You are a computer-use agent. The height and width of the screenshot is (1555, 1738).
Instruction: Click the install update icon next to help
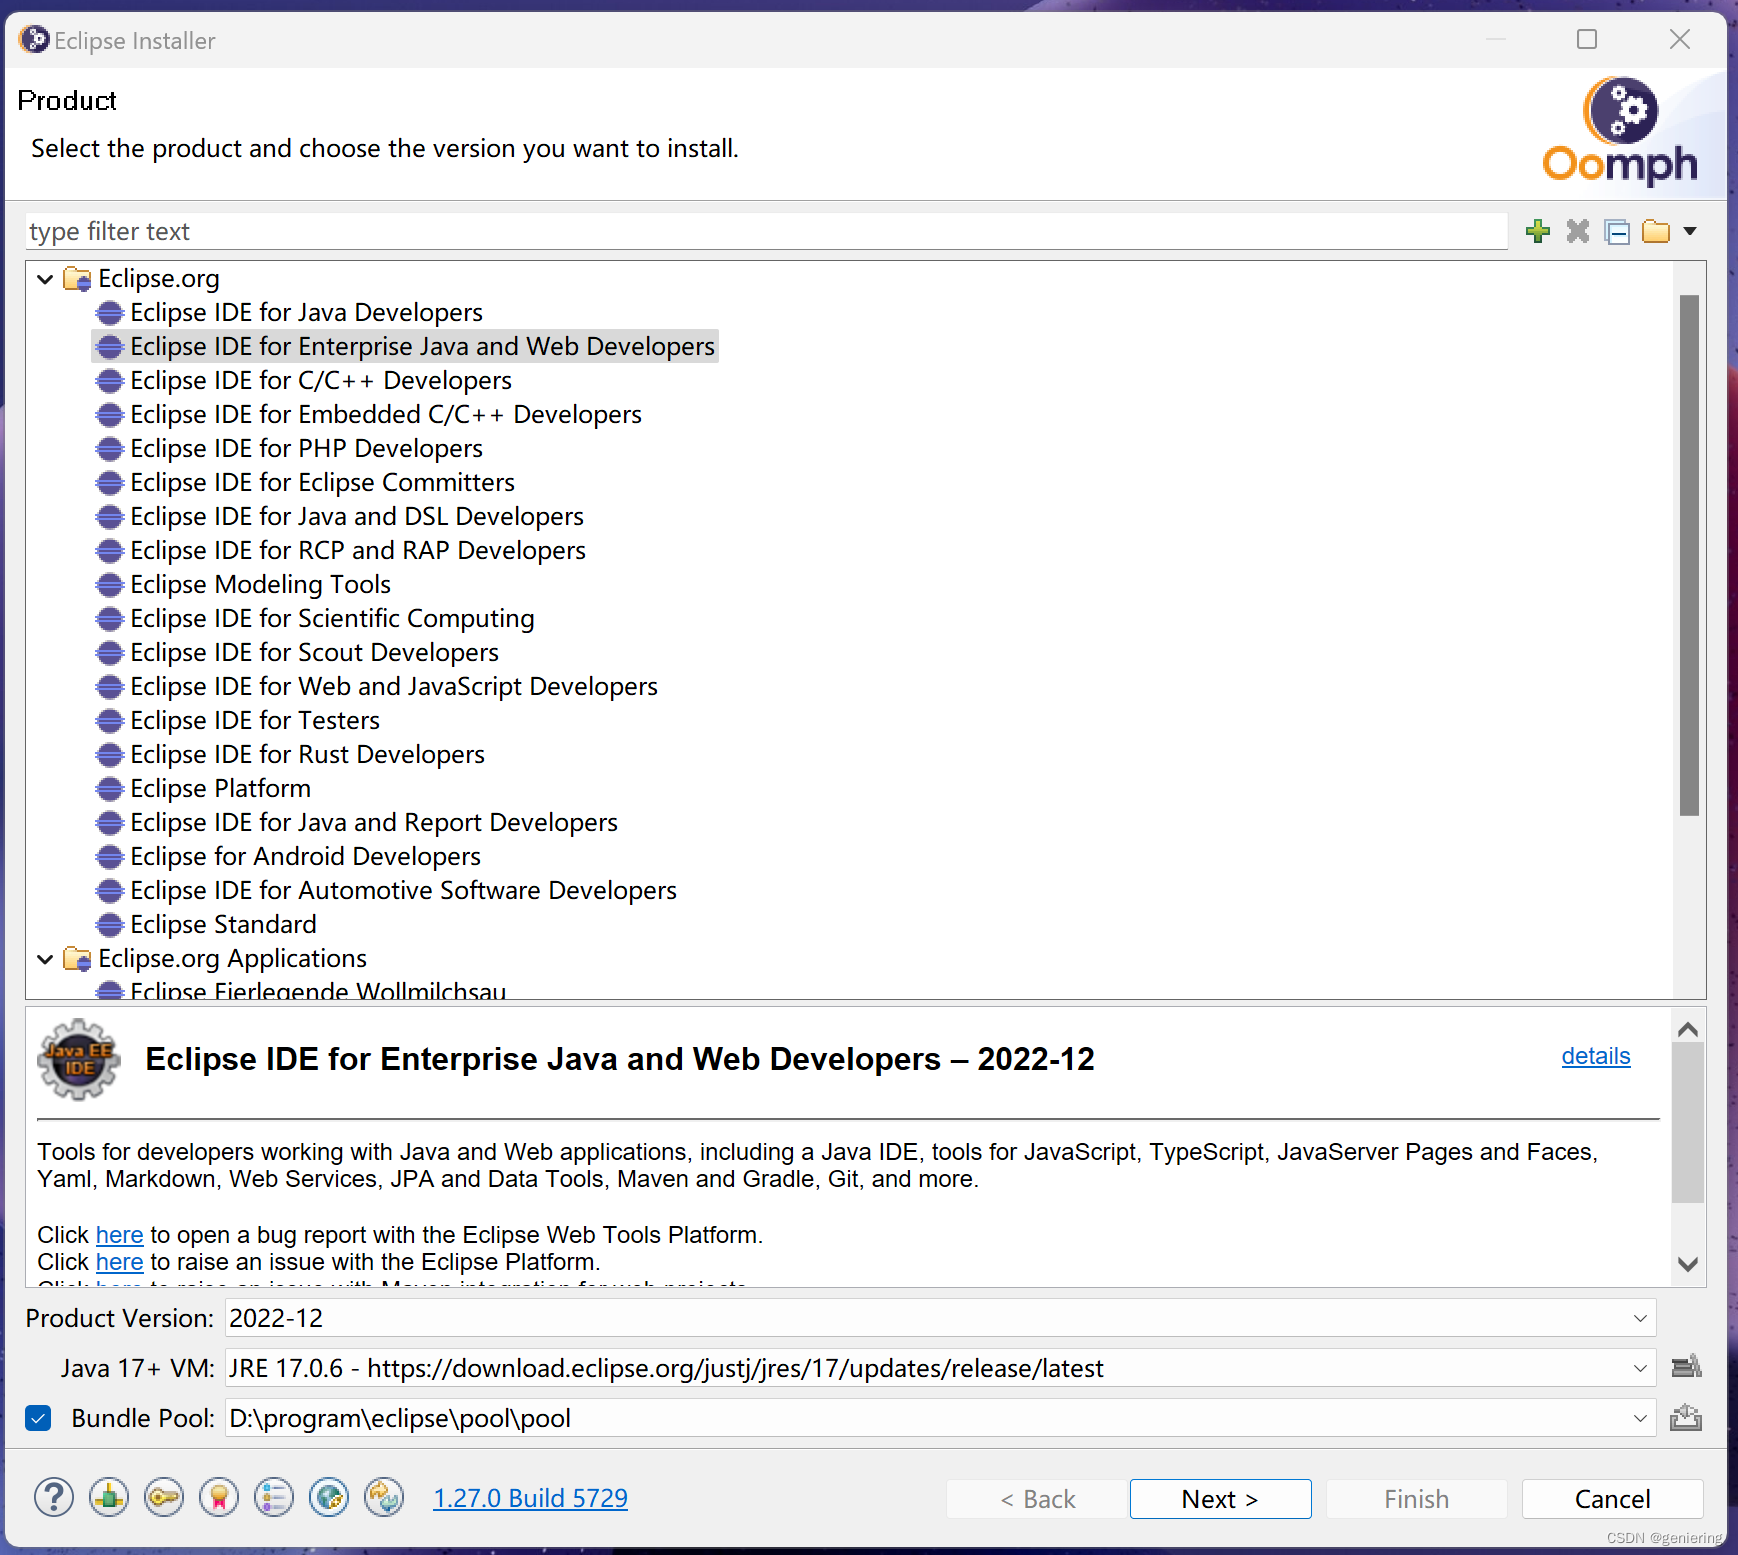(x=109, y=1497)
